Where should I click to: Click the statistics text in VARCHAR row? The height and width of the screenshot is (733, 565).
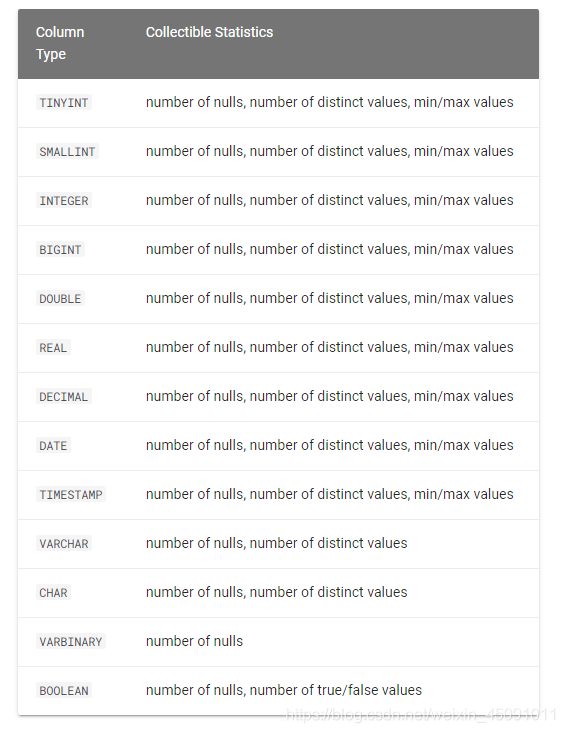coord(277,543)
